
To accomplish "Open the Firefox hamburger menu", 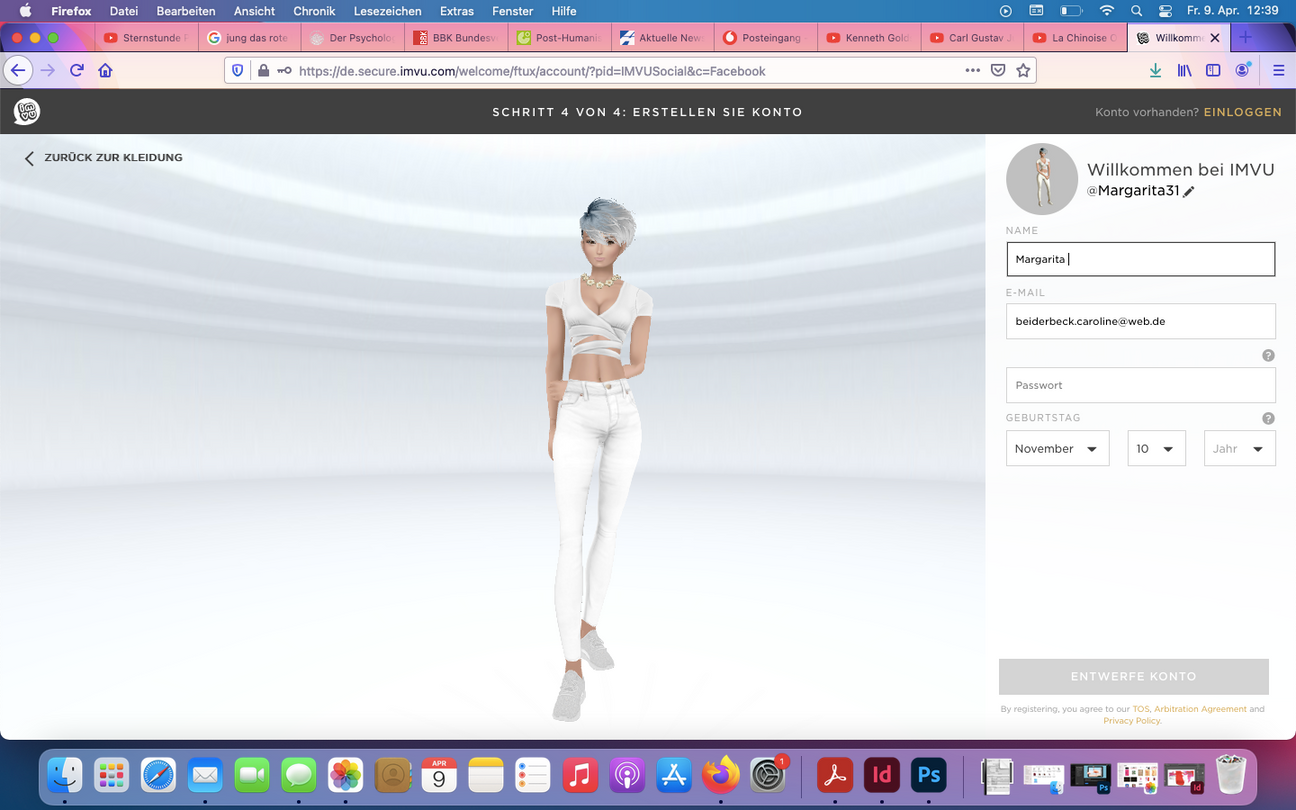I will (x=1278, y=71).
